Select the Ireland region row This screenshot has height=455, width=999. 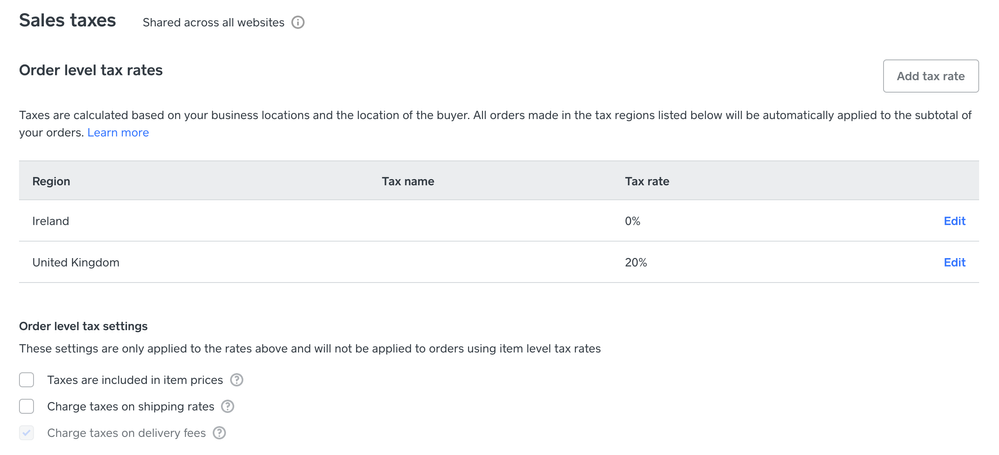[51, 221]
